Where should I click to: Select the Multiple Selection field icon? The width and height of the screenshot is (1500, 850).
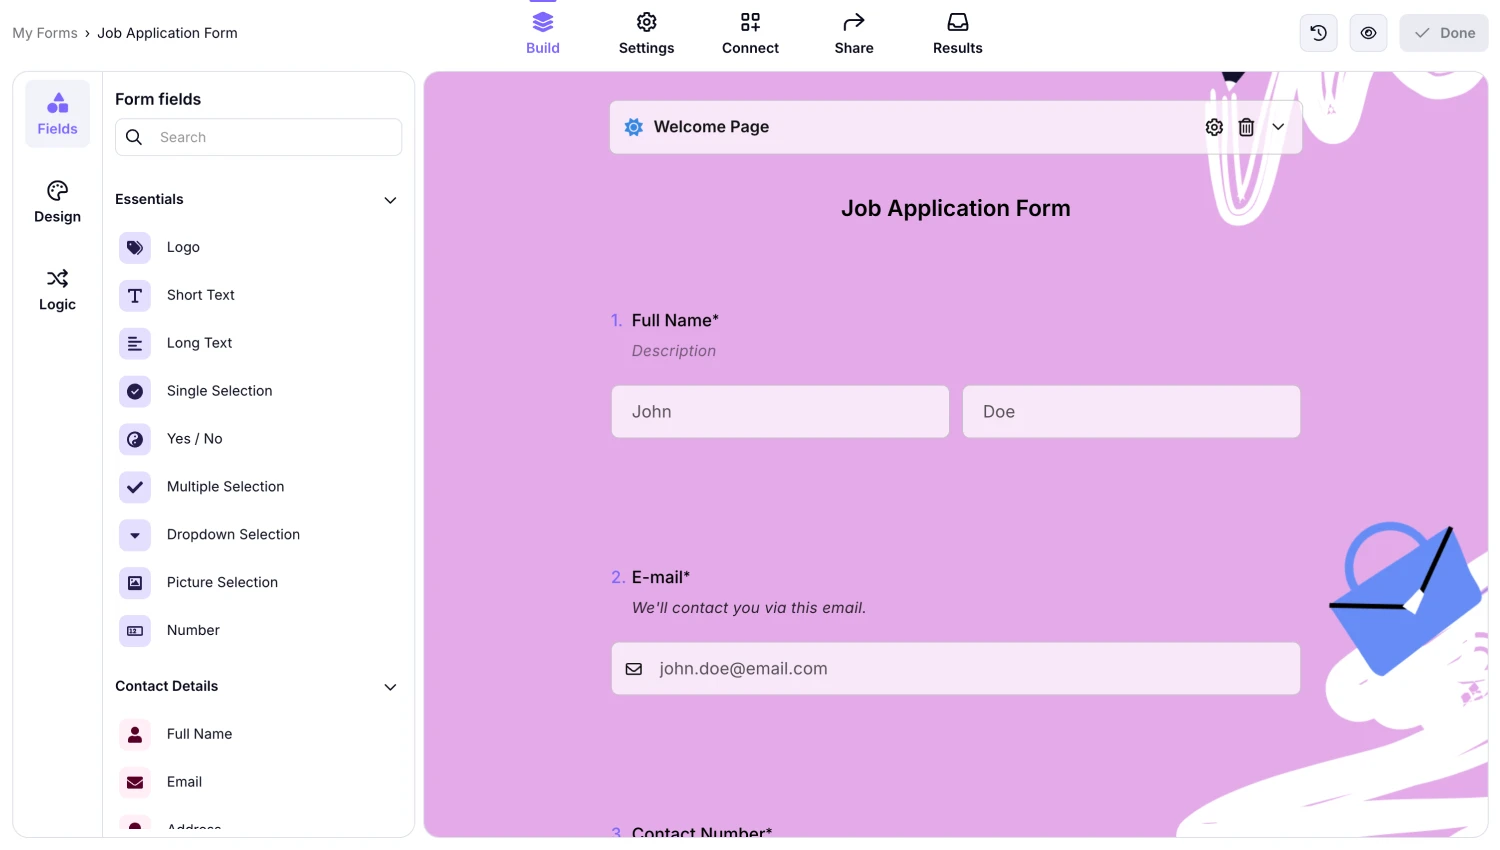134,487
